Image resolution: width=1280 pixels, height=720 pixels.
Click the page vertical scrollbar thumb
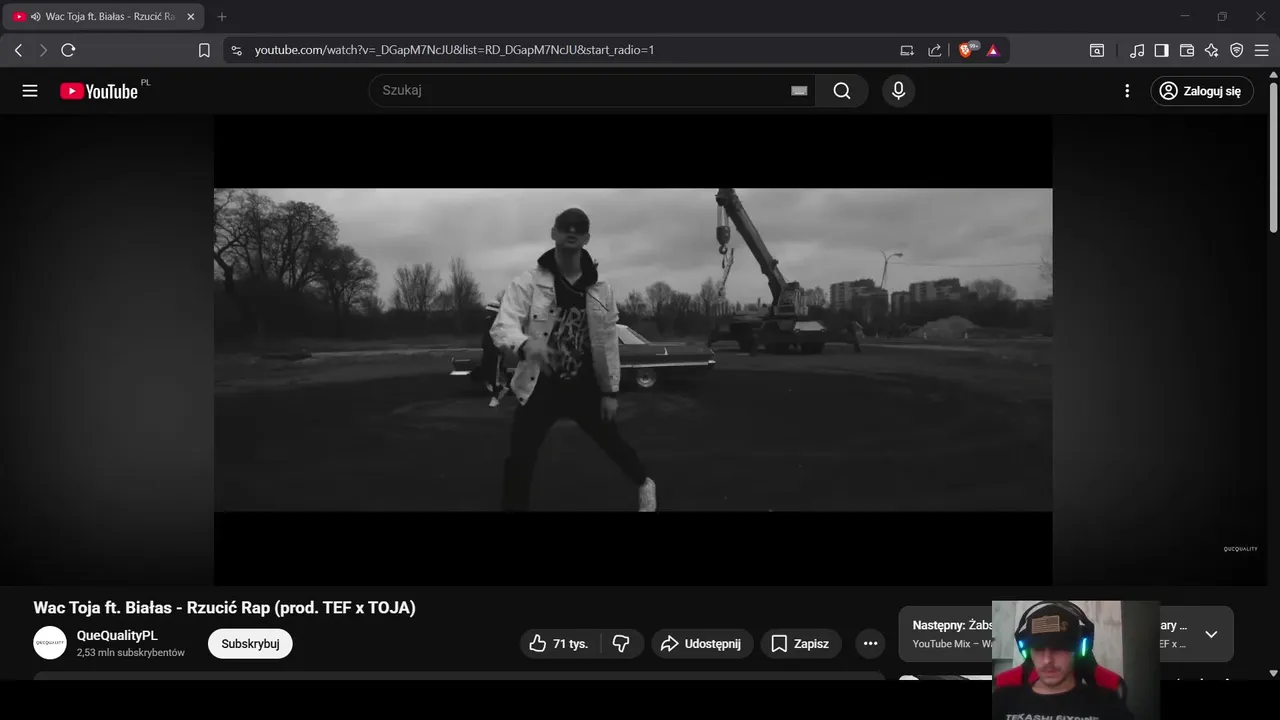[x=1273, y=160]
